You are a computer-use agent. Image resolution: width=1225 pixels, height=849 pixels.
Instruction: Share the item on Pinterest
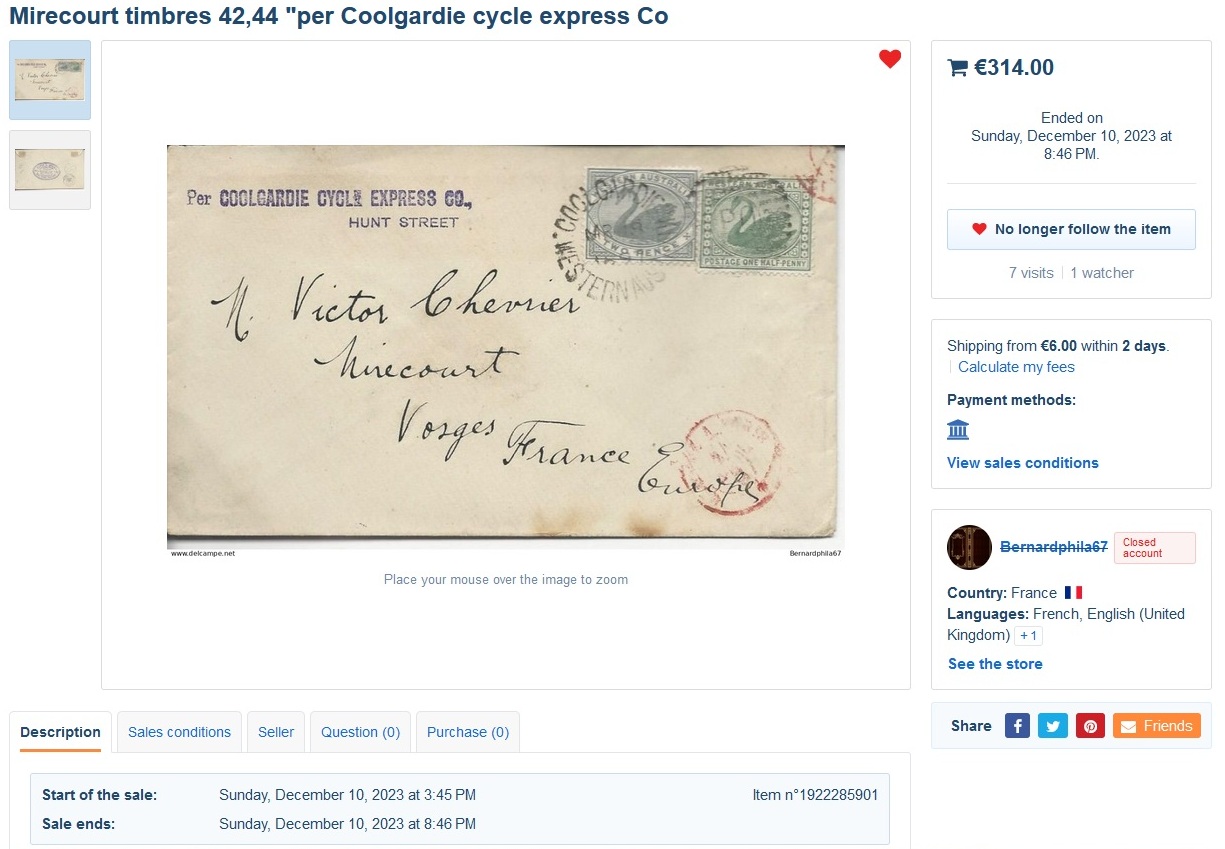pyautogui.click(x=1090, y=726)
